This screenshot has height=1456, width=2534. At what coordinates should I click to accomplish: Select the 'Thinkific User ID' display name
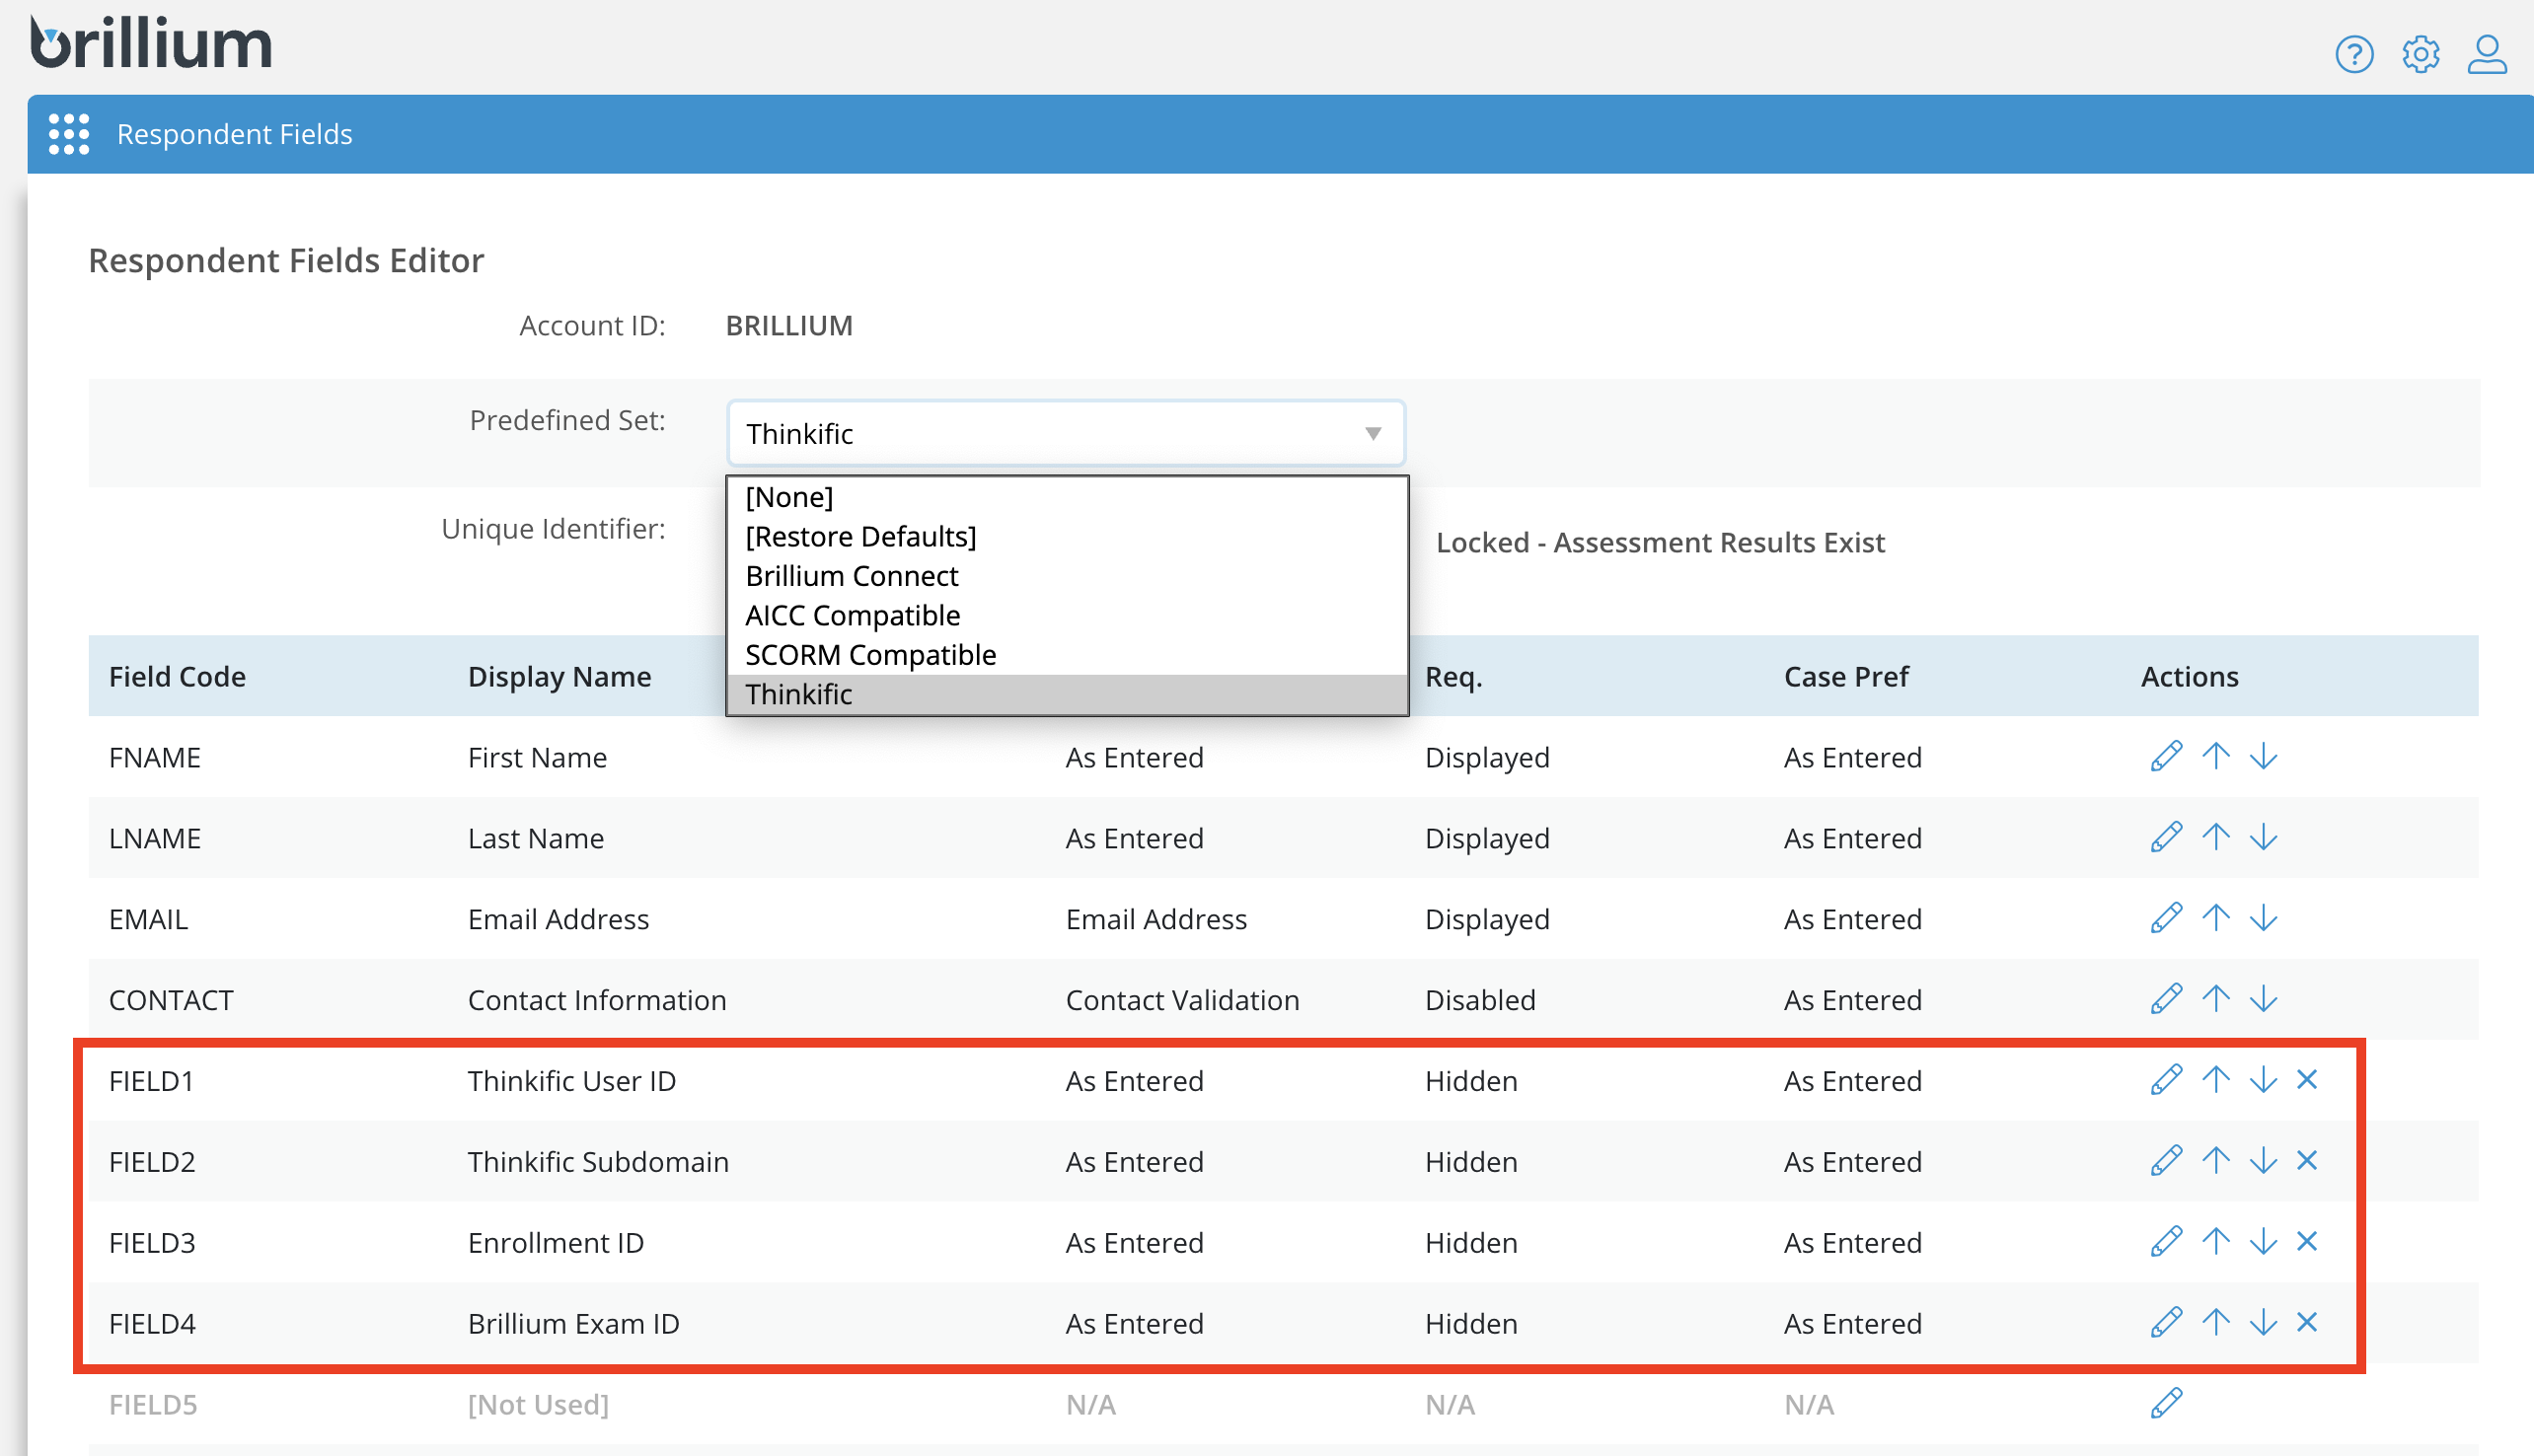[x=572, y=1081]
